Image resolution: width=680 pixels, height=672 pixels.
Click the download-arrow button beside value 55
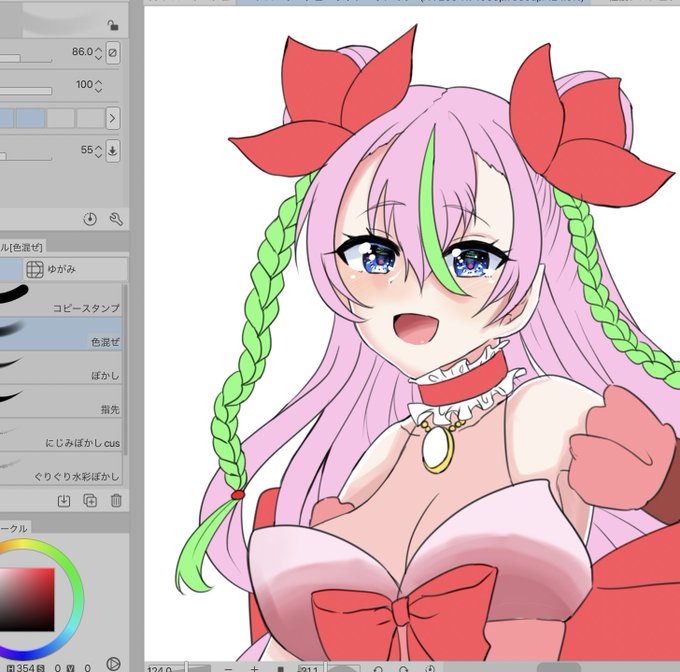point(113,150)
